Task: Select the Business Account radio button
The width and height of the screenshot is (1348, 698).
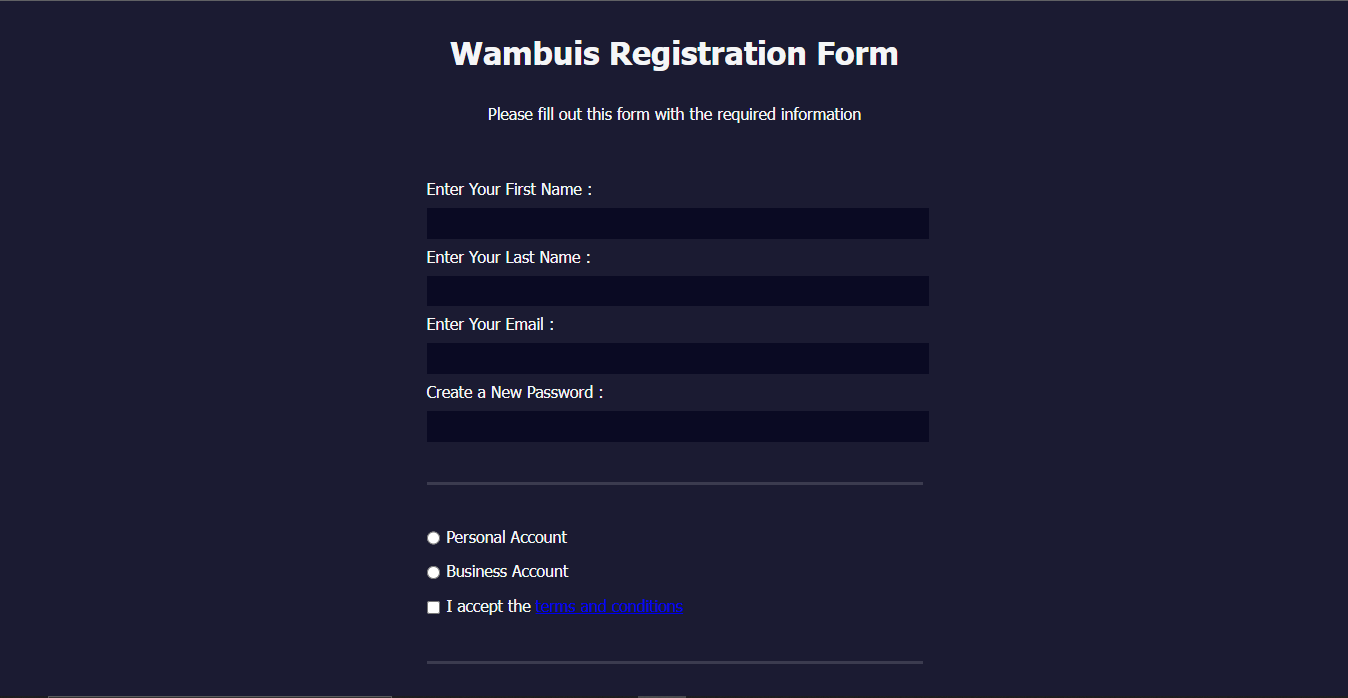Action: [433, 571]
